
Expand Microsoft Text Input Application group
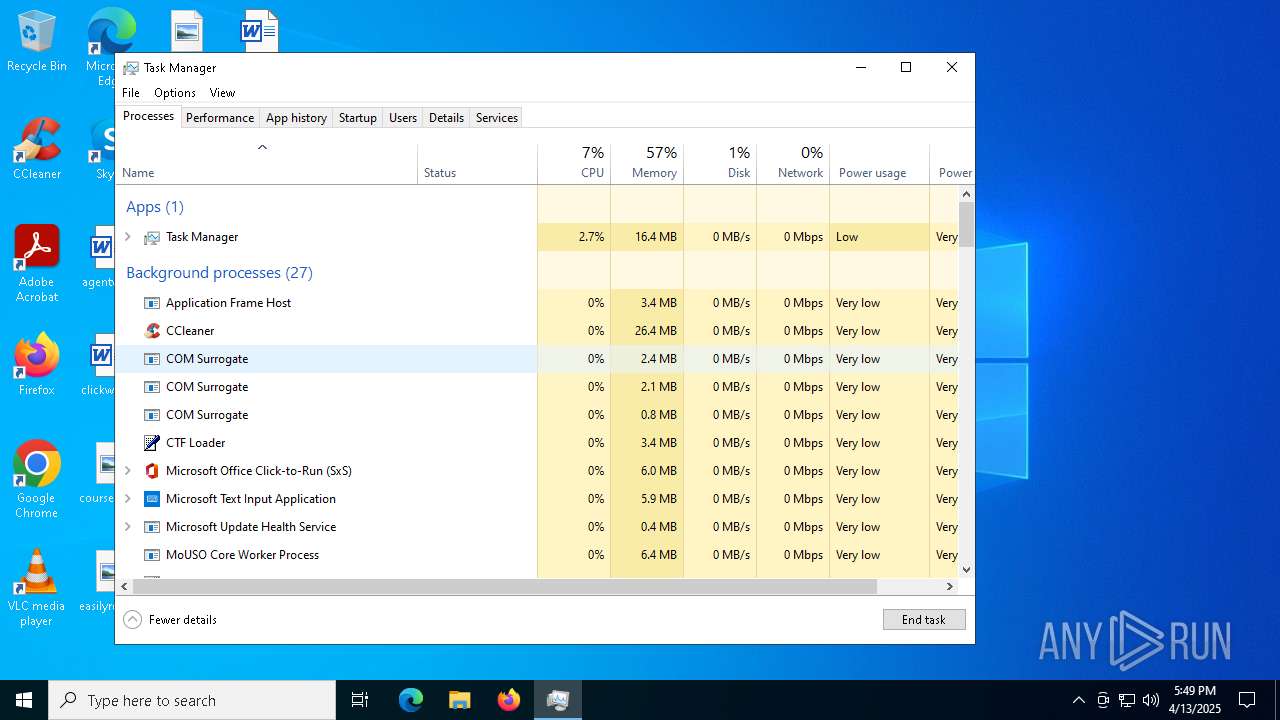pos(128,499)
